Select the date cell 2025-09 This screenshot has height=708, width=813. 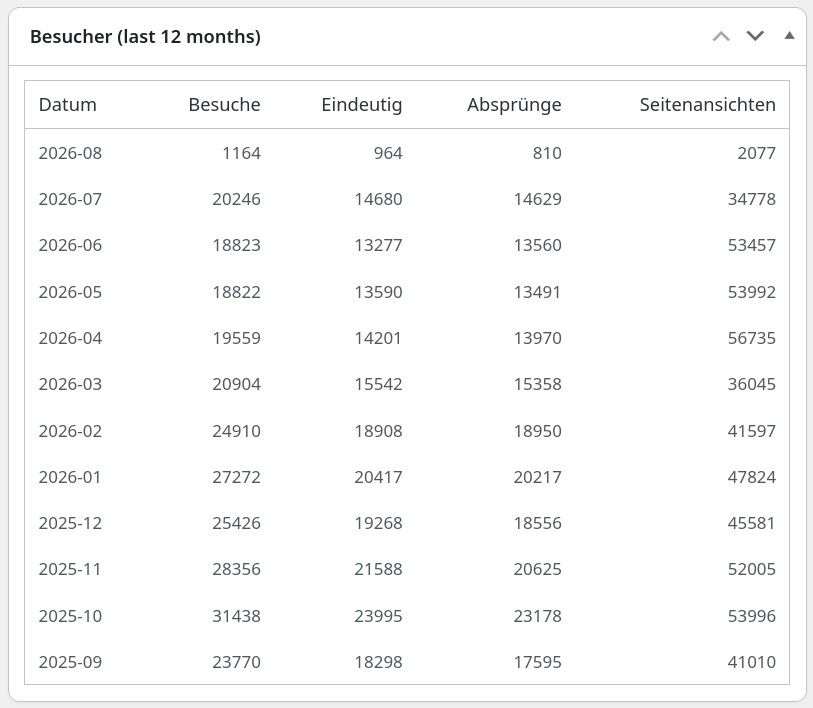pos(71,662)
